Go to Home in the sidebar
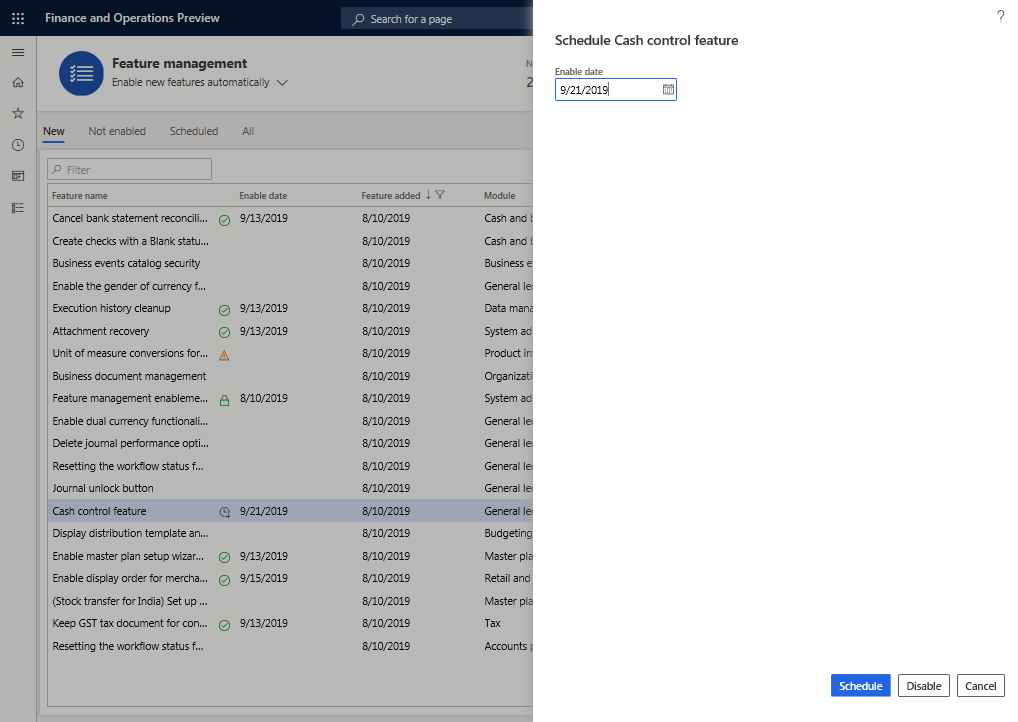 click(x=18, y=83)
